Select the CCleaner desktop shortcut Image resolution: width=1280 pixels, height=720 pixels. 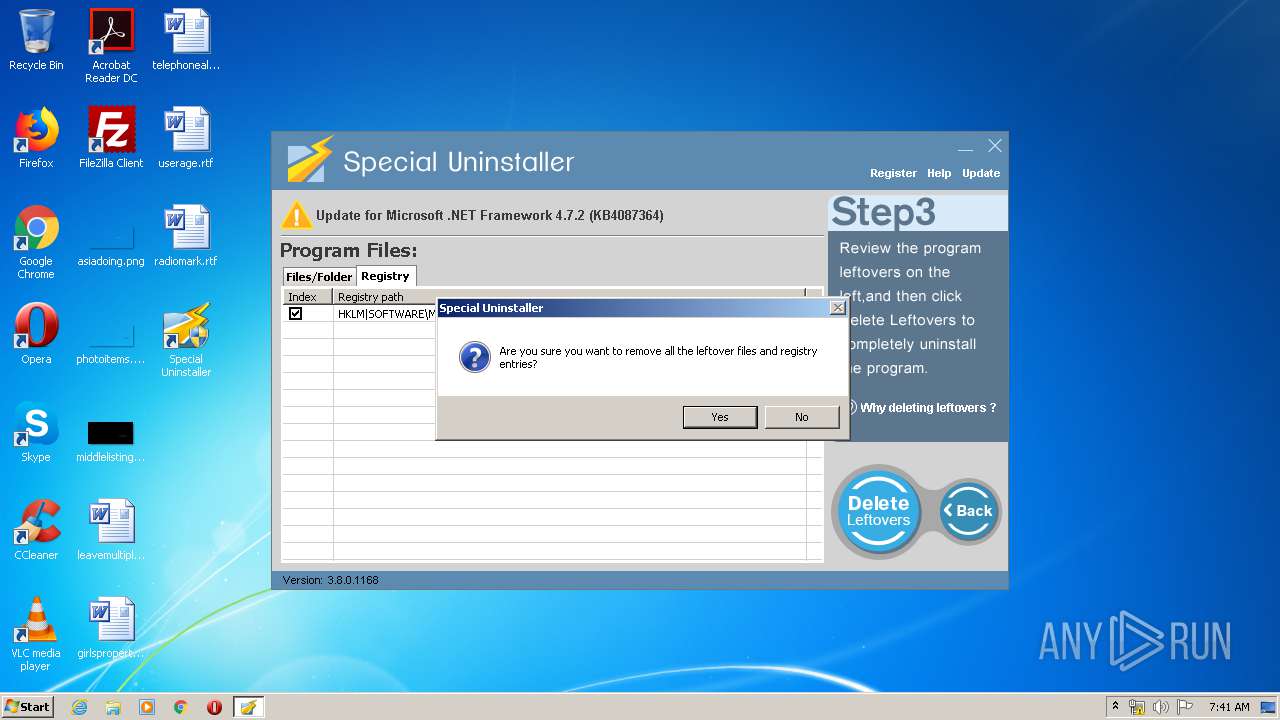[x=36, y=530]
